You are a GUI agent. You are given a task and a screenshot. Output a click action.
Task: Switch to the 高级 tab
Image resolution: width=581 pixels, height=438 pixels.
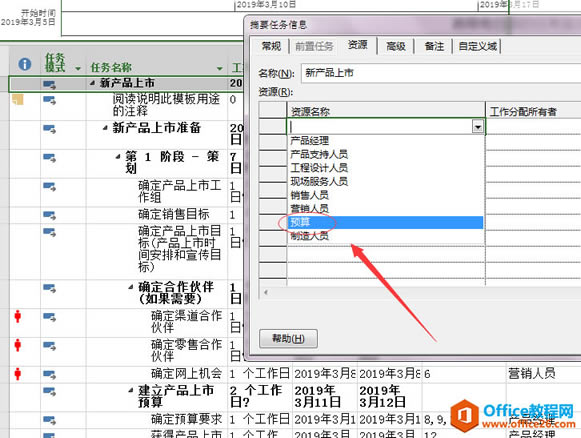click(x=396, y=46)
